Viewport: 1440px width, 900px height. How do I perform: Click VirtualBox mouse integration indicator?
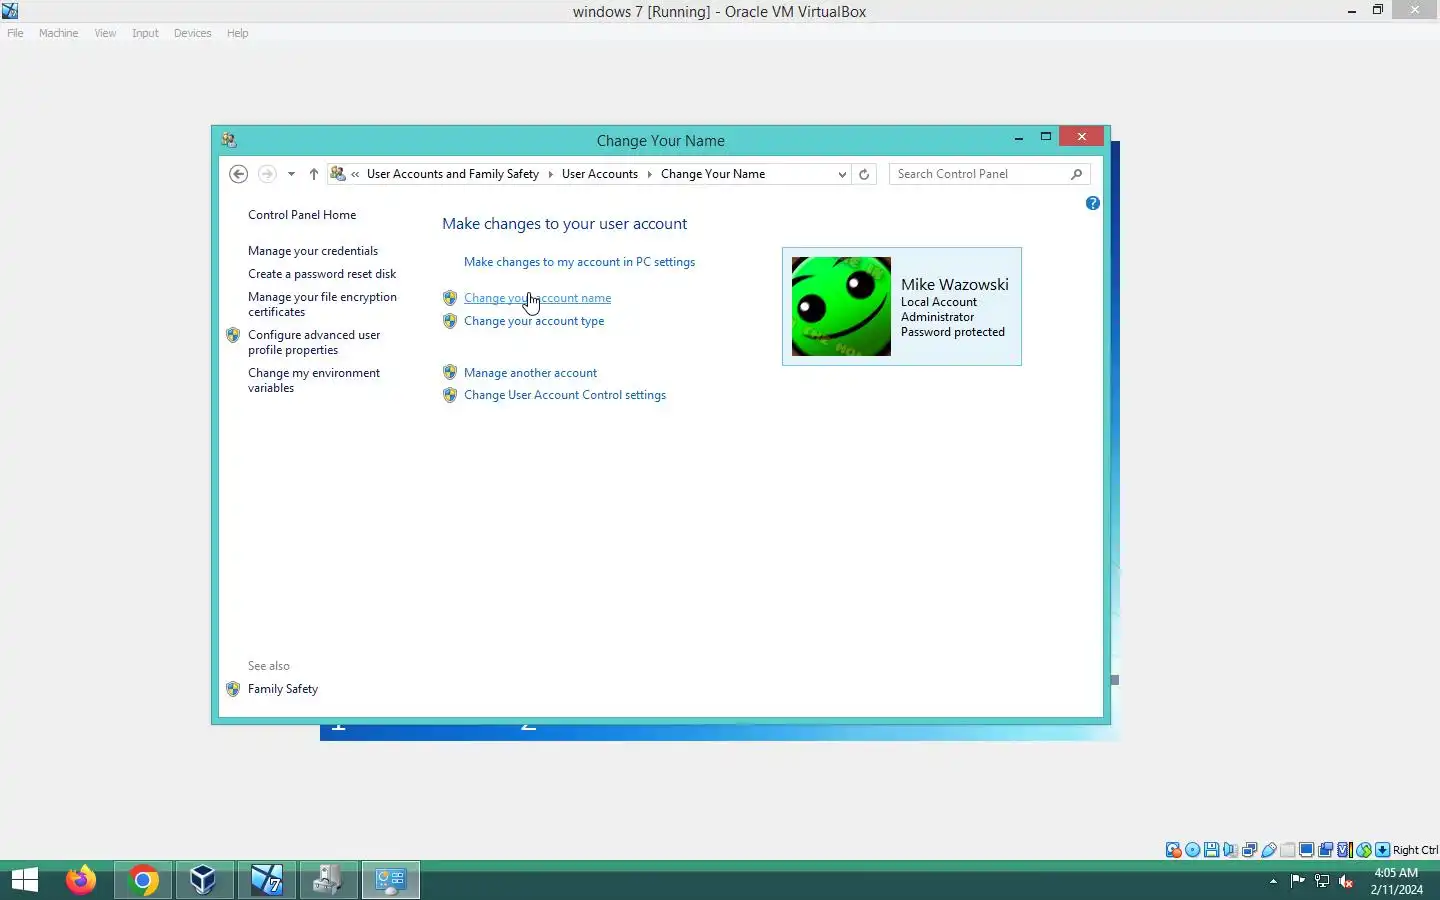(x=1364, y=850)
